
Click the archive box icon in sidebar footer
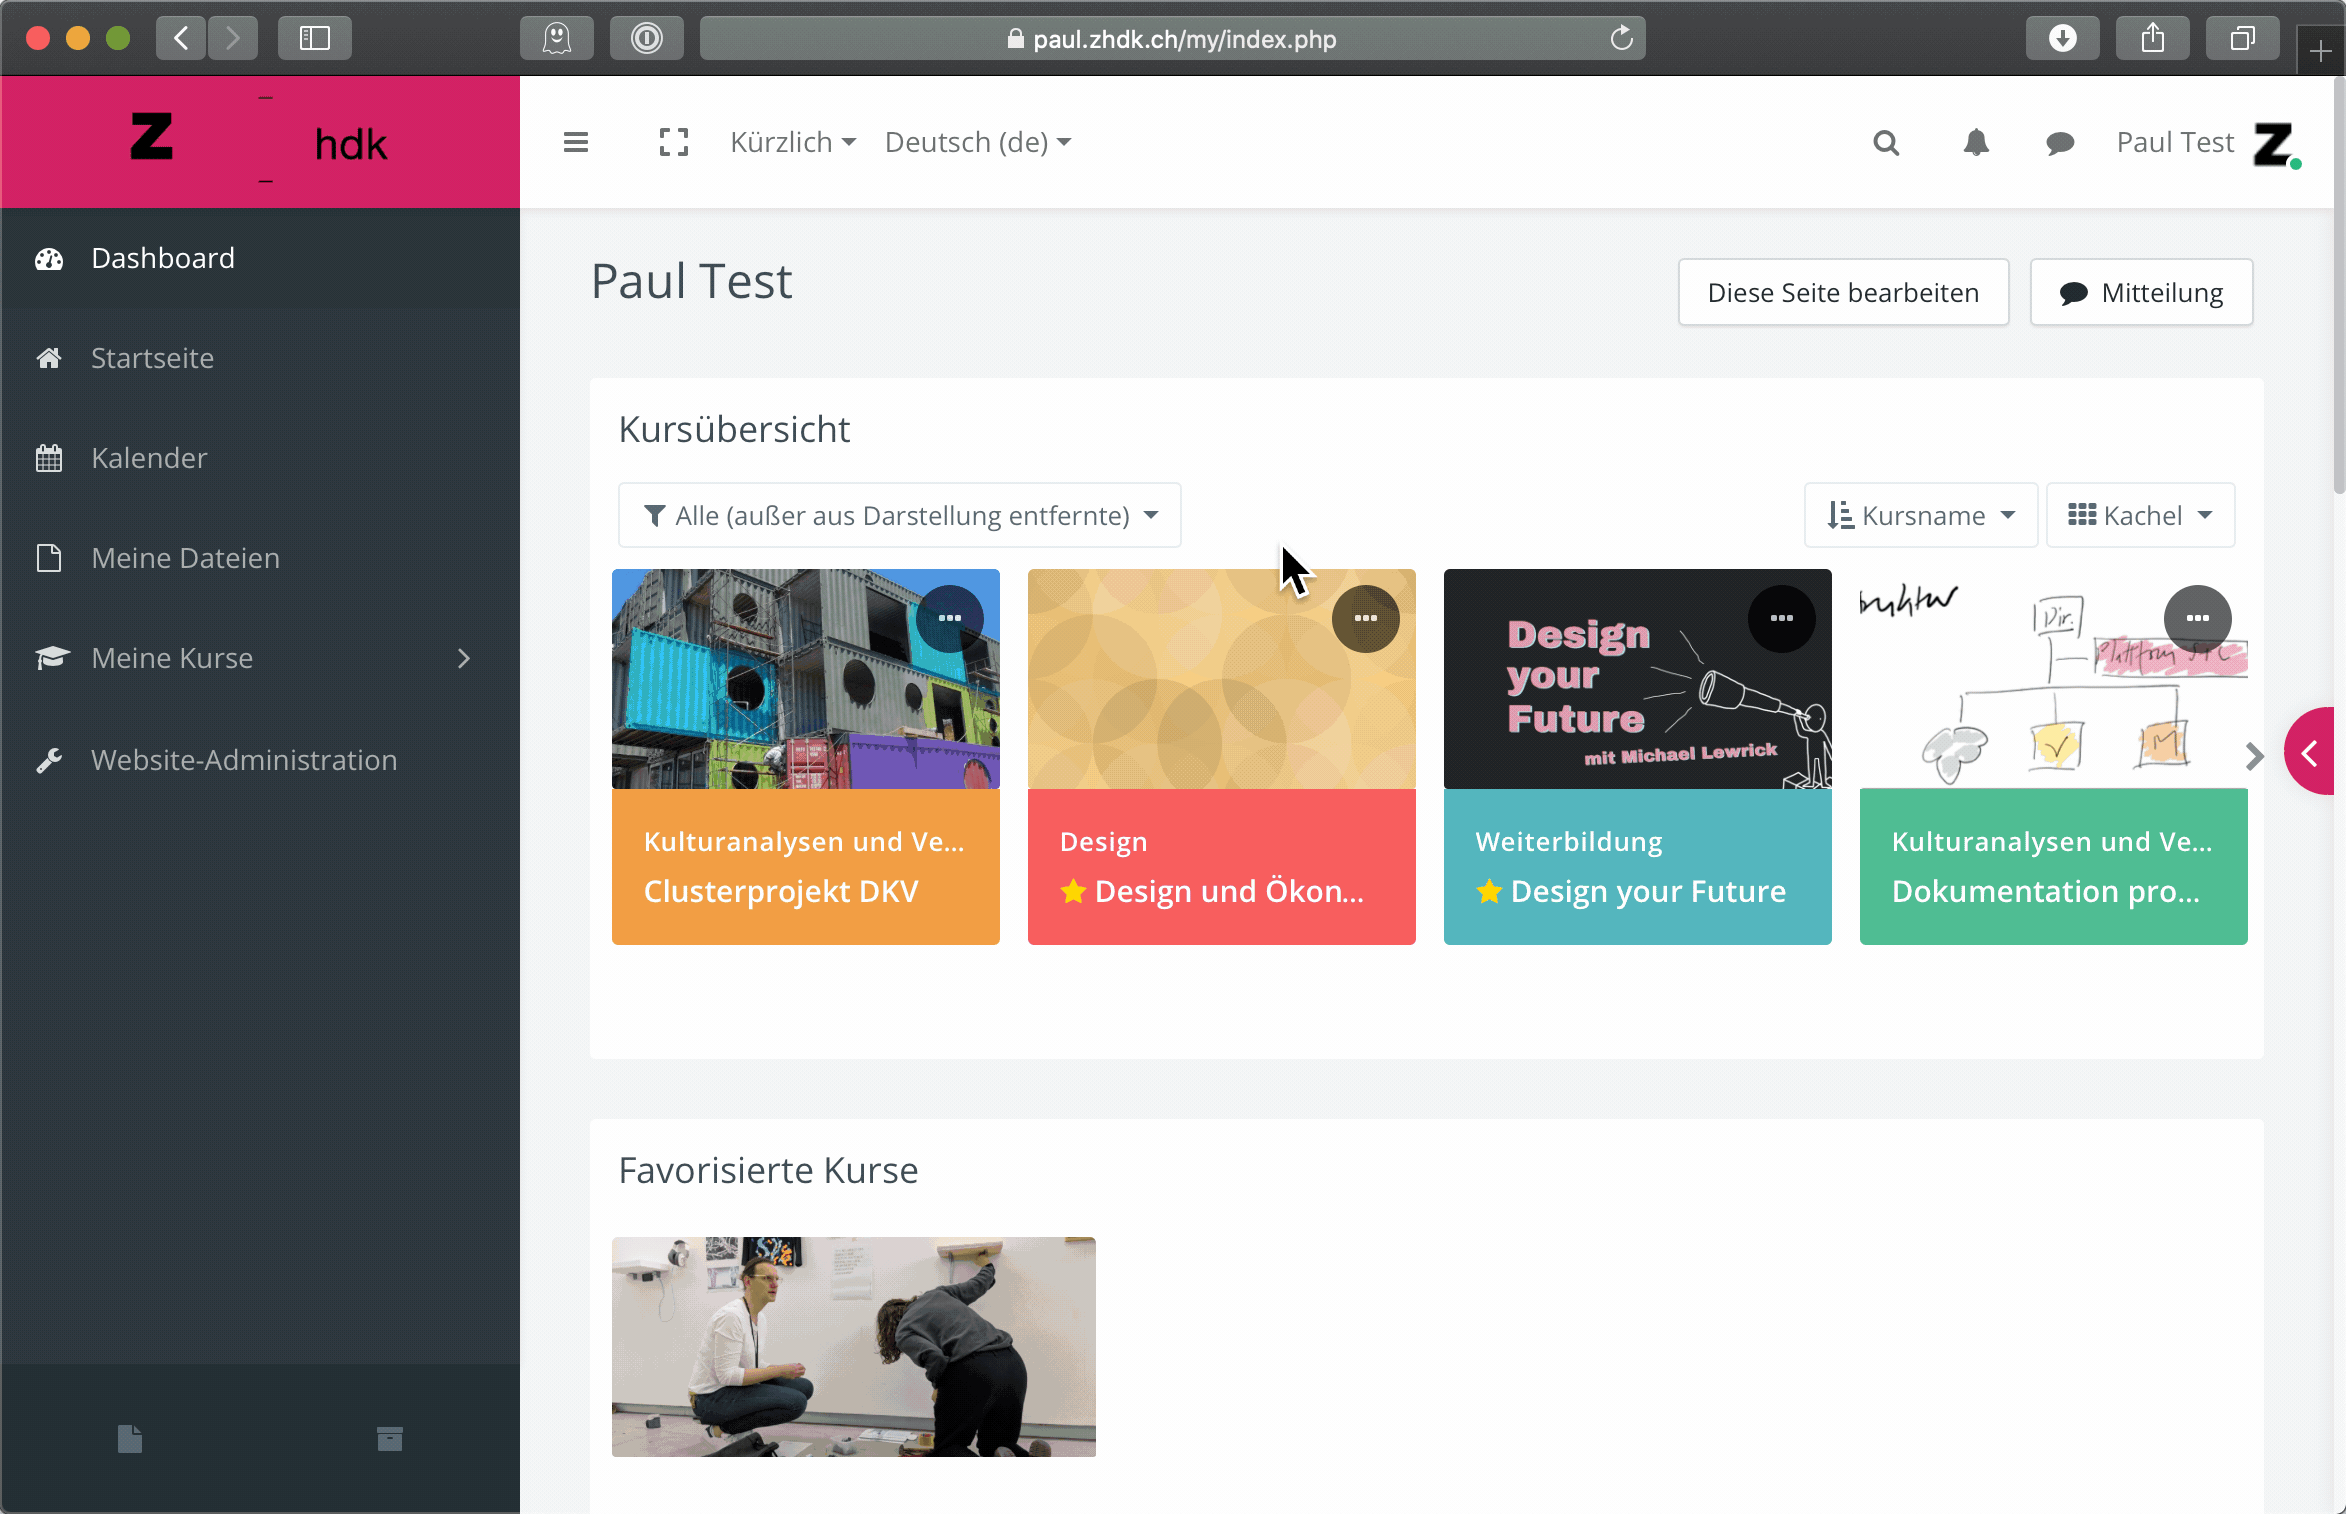[x=390, y=1439]
